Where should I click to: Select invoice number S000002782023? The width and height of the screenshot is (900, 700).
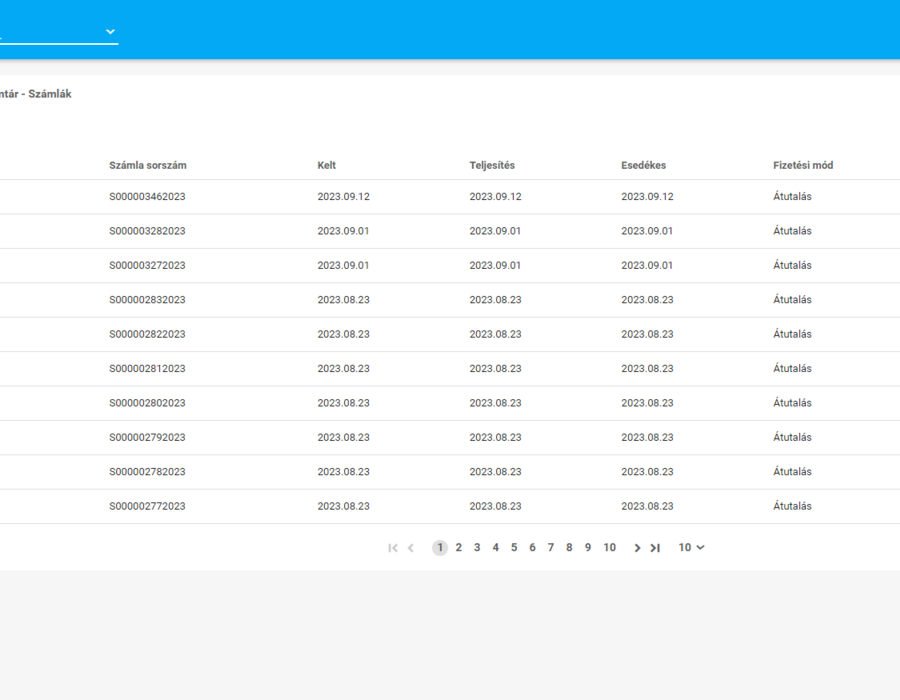148,472
